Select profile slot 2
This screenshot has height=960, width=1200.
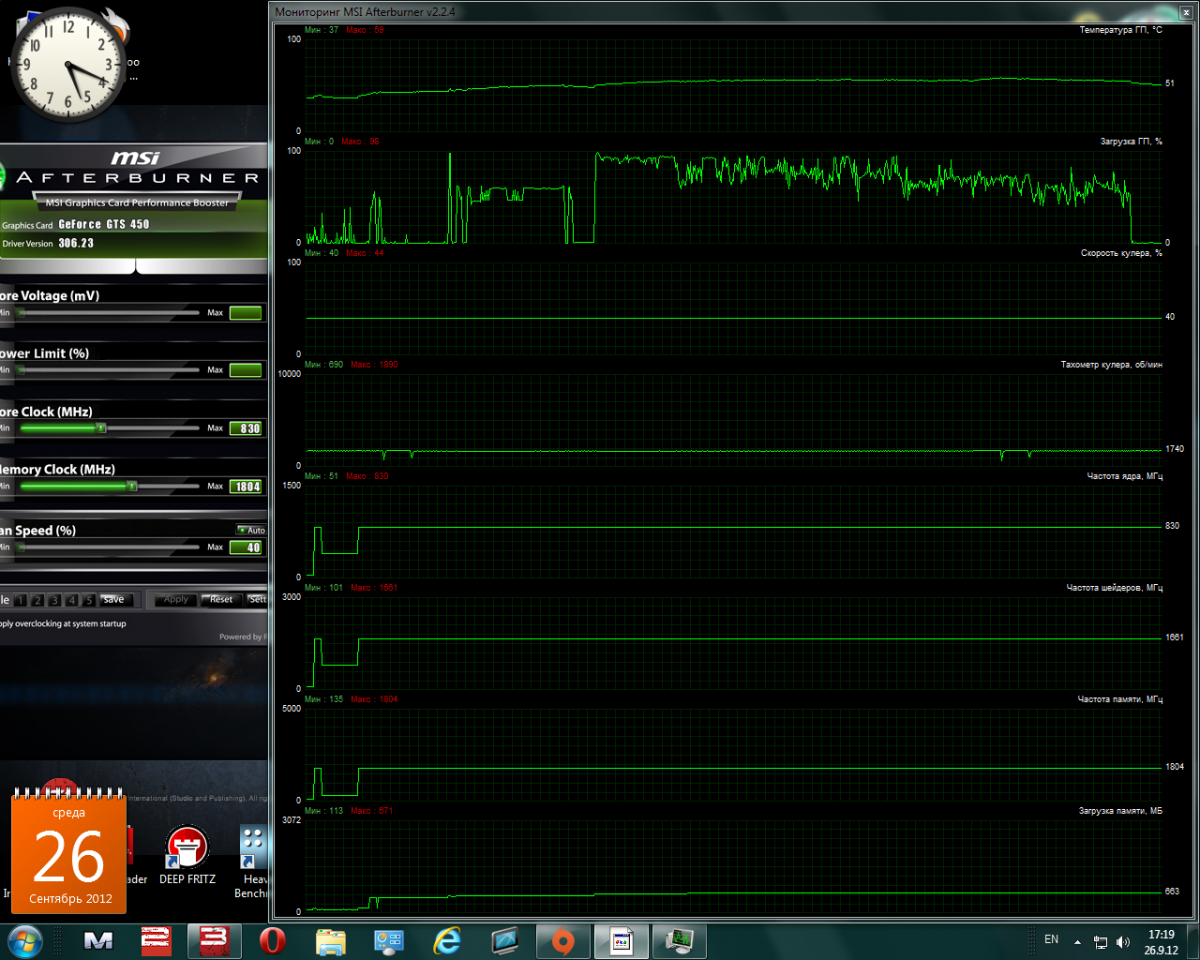click(37, 600)
